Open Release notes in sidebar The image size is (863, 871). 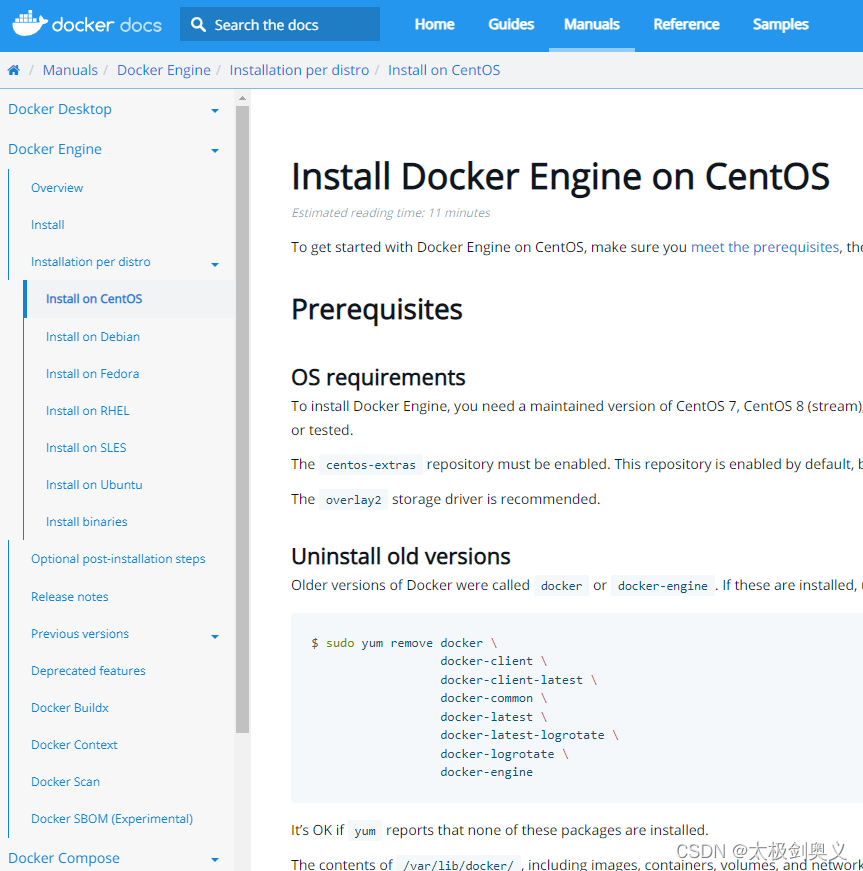click(x=69, y=597)
